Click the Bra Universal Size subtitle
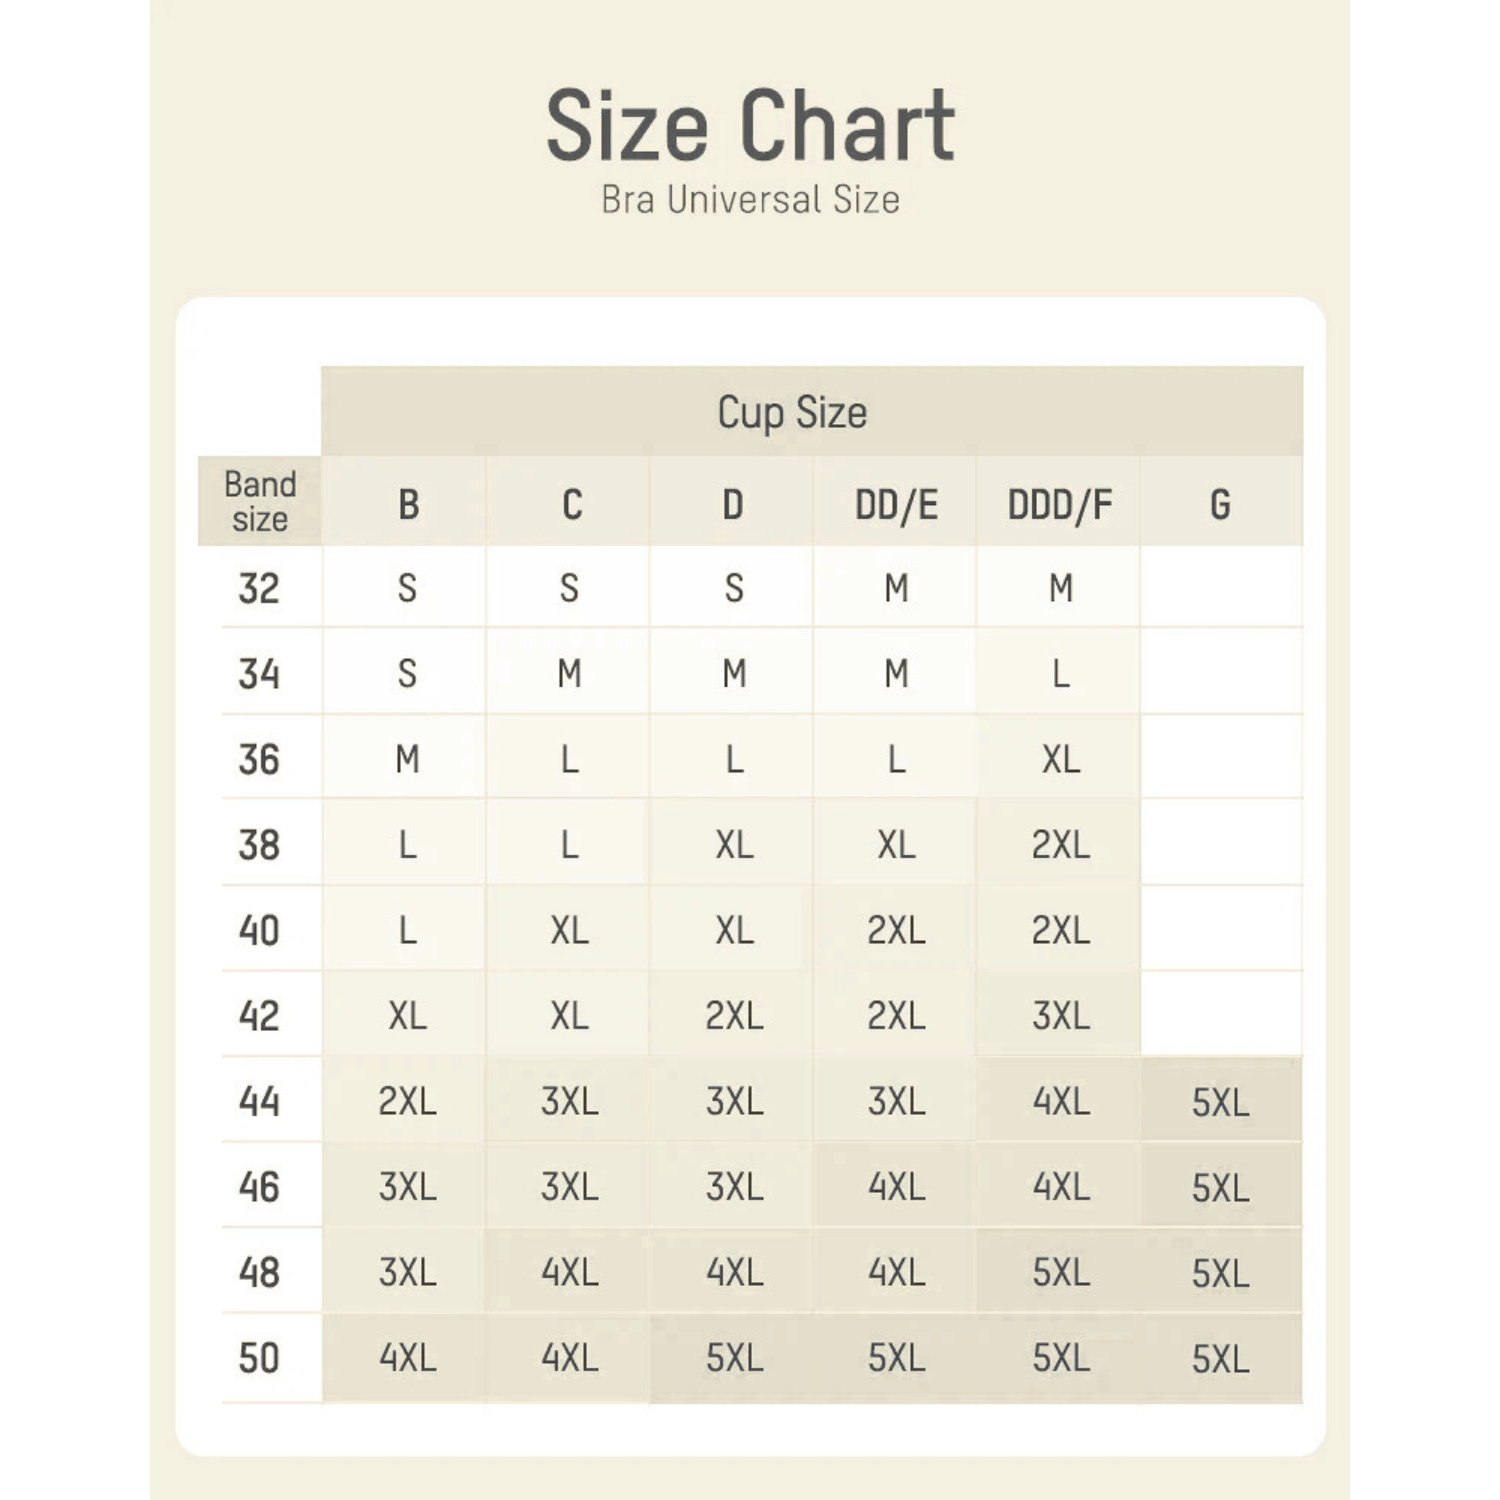1500x1500 pixels. (750, 200)
